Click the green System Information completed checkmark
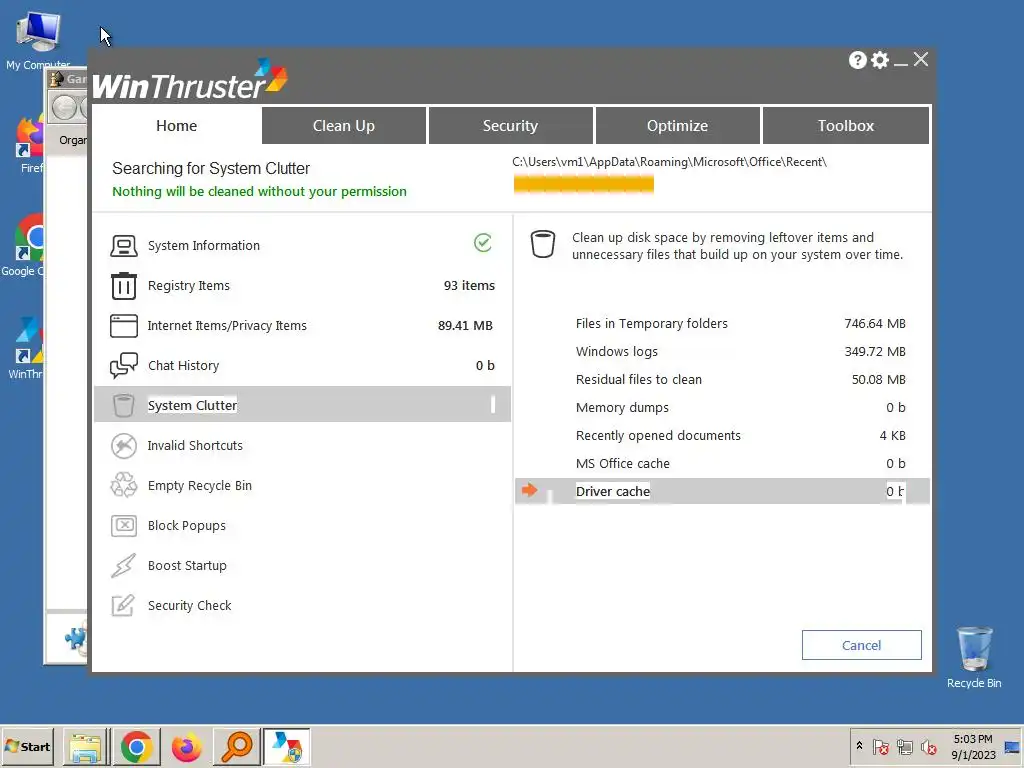1024x768 pixels. (483, 243)
